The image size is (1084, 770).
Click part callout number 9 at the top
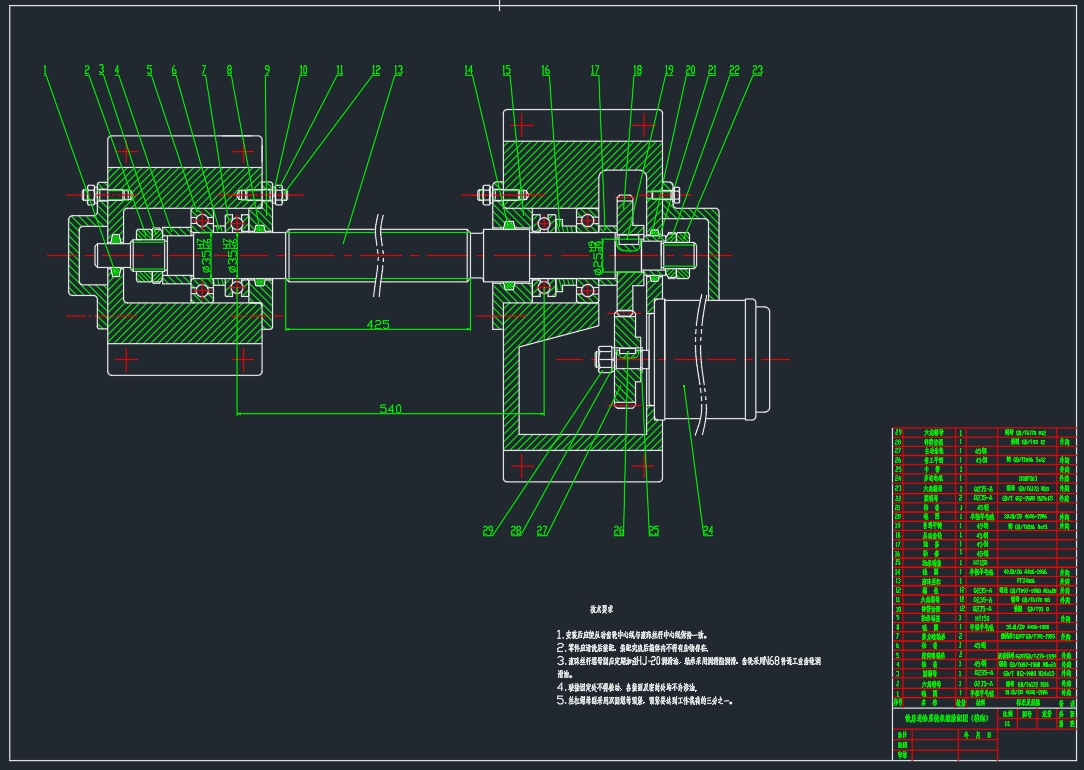tap(268, 71)
